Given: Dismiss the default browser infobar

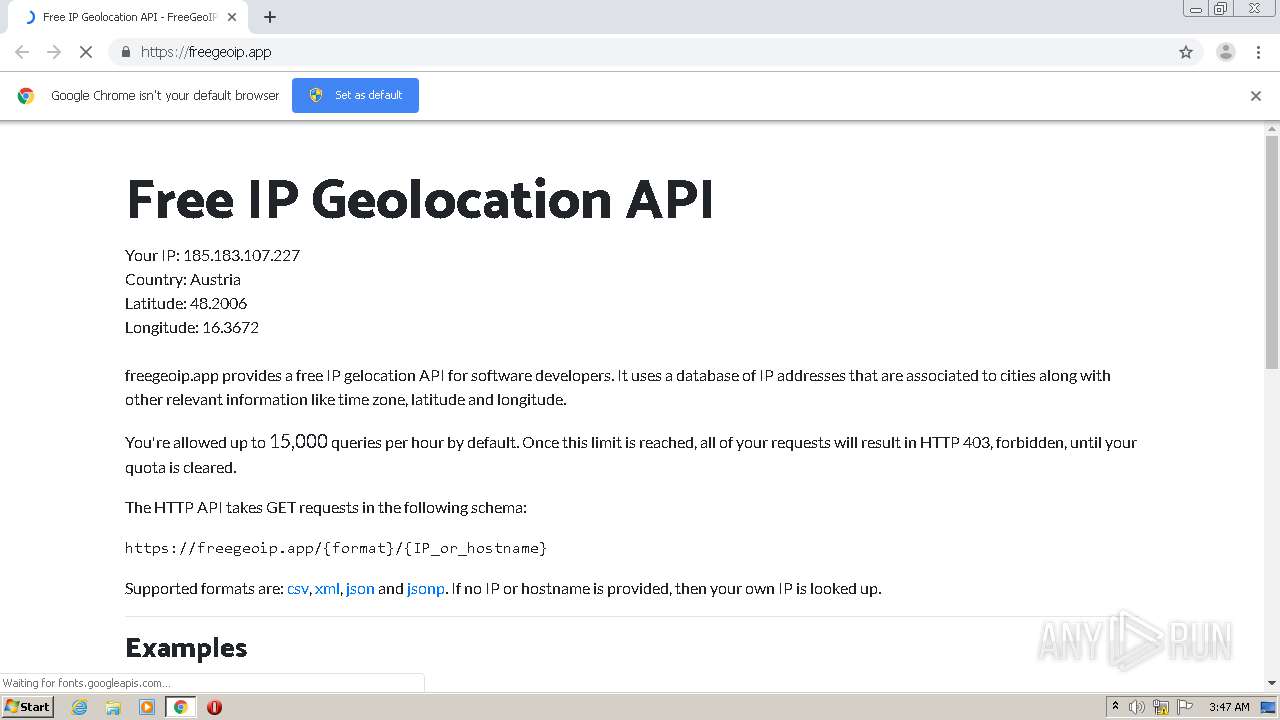Looking at the screenshot, I should click(x=1256, y=96).
